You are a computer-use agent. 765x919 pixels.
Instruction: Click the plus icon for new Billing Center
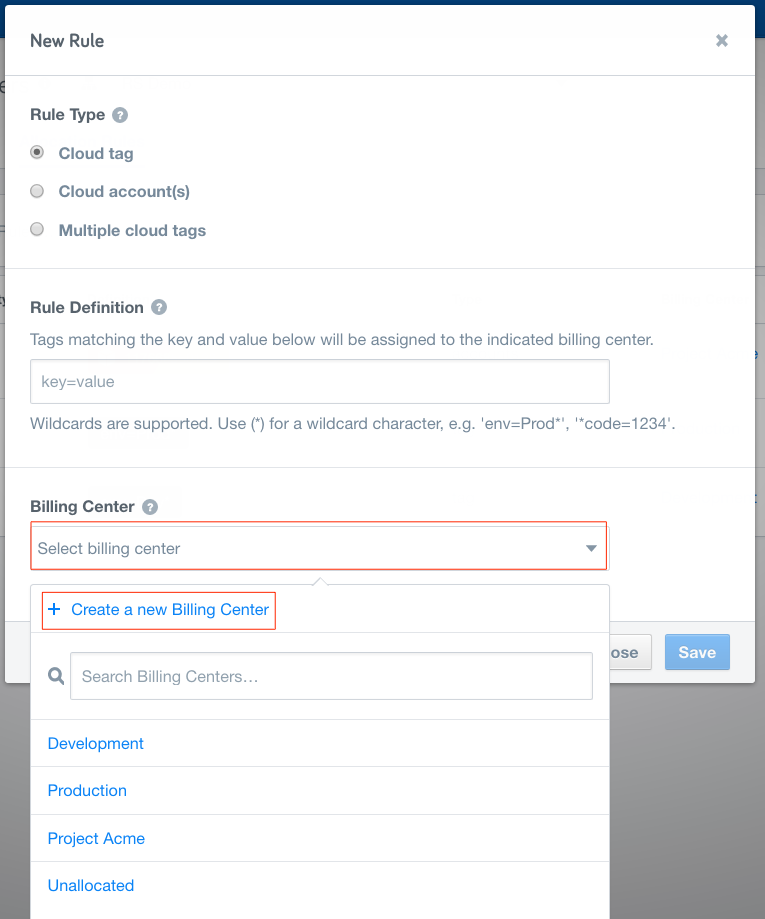(x=54, y=610)
